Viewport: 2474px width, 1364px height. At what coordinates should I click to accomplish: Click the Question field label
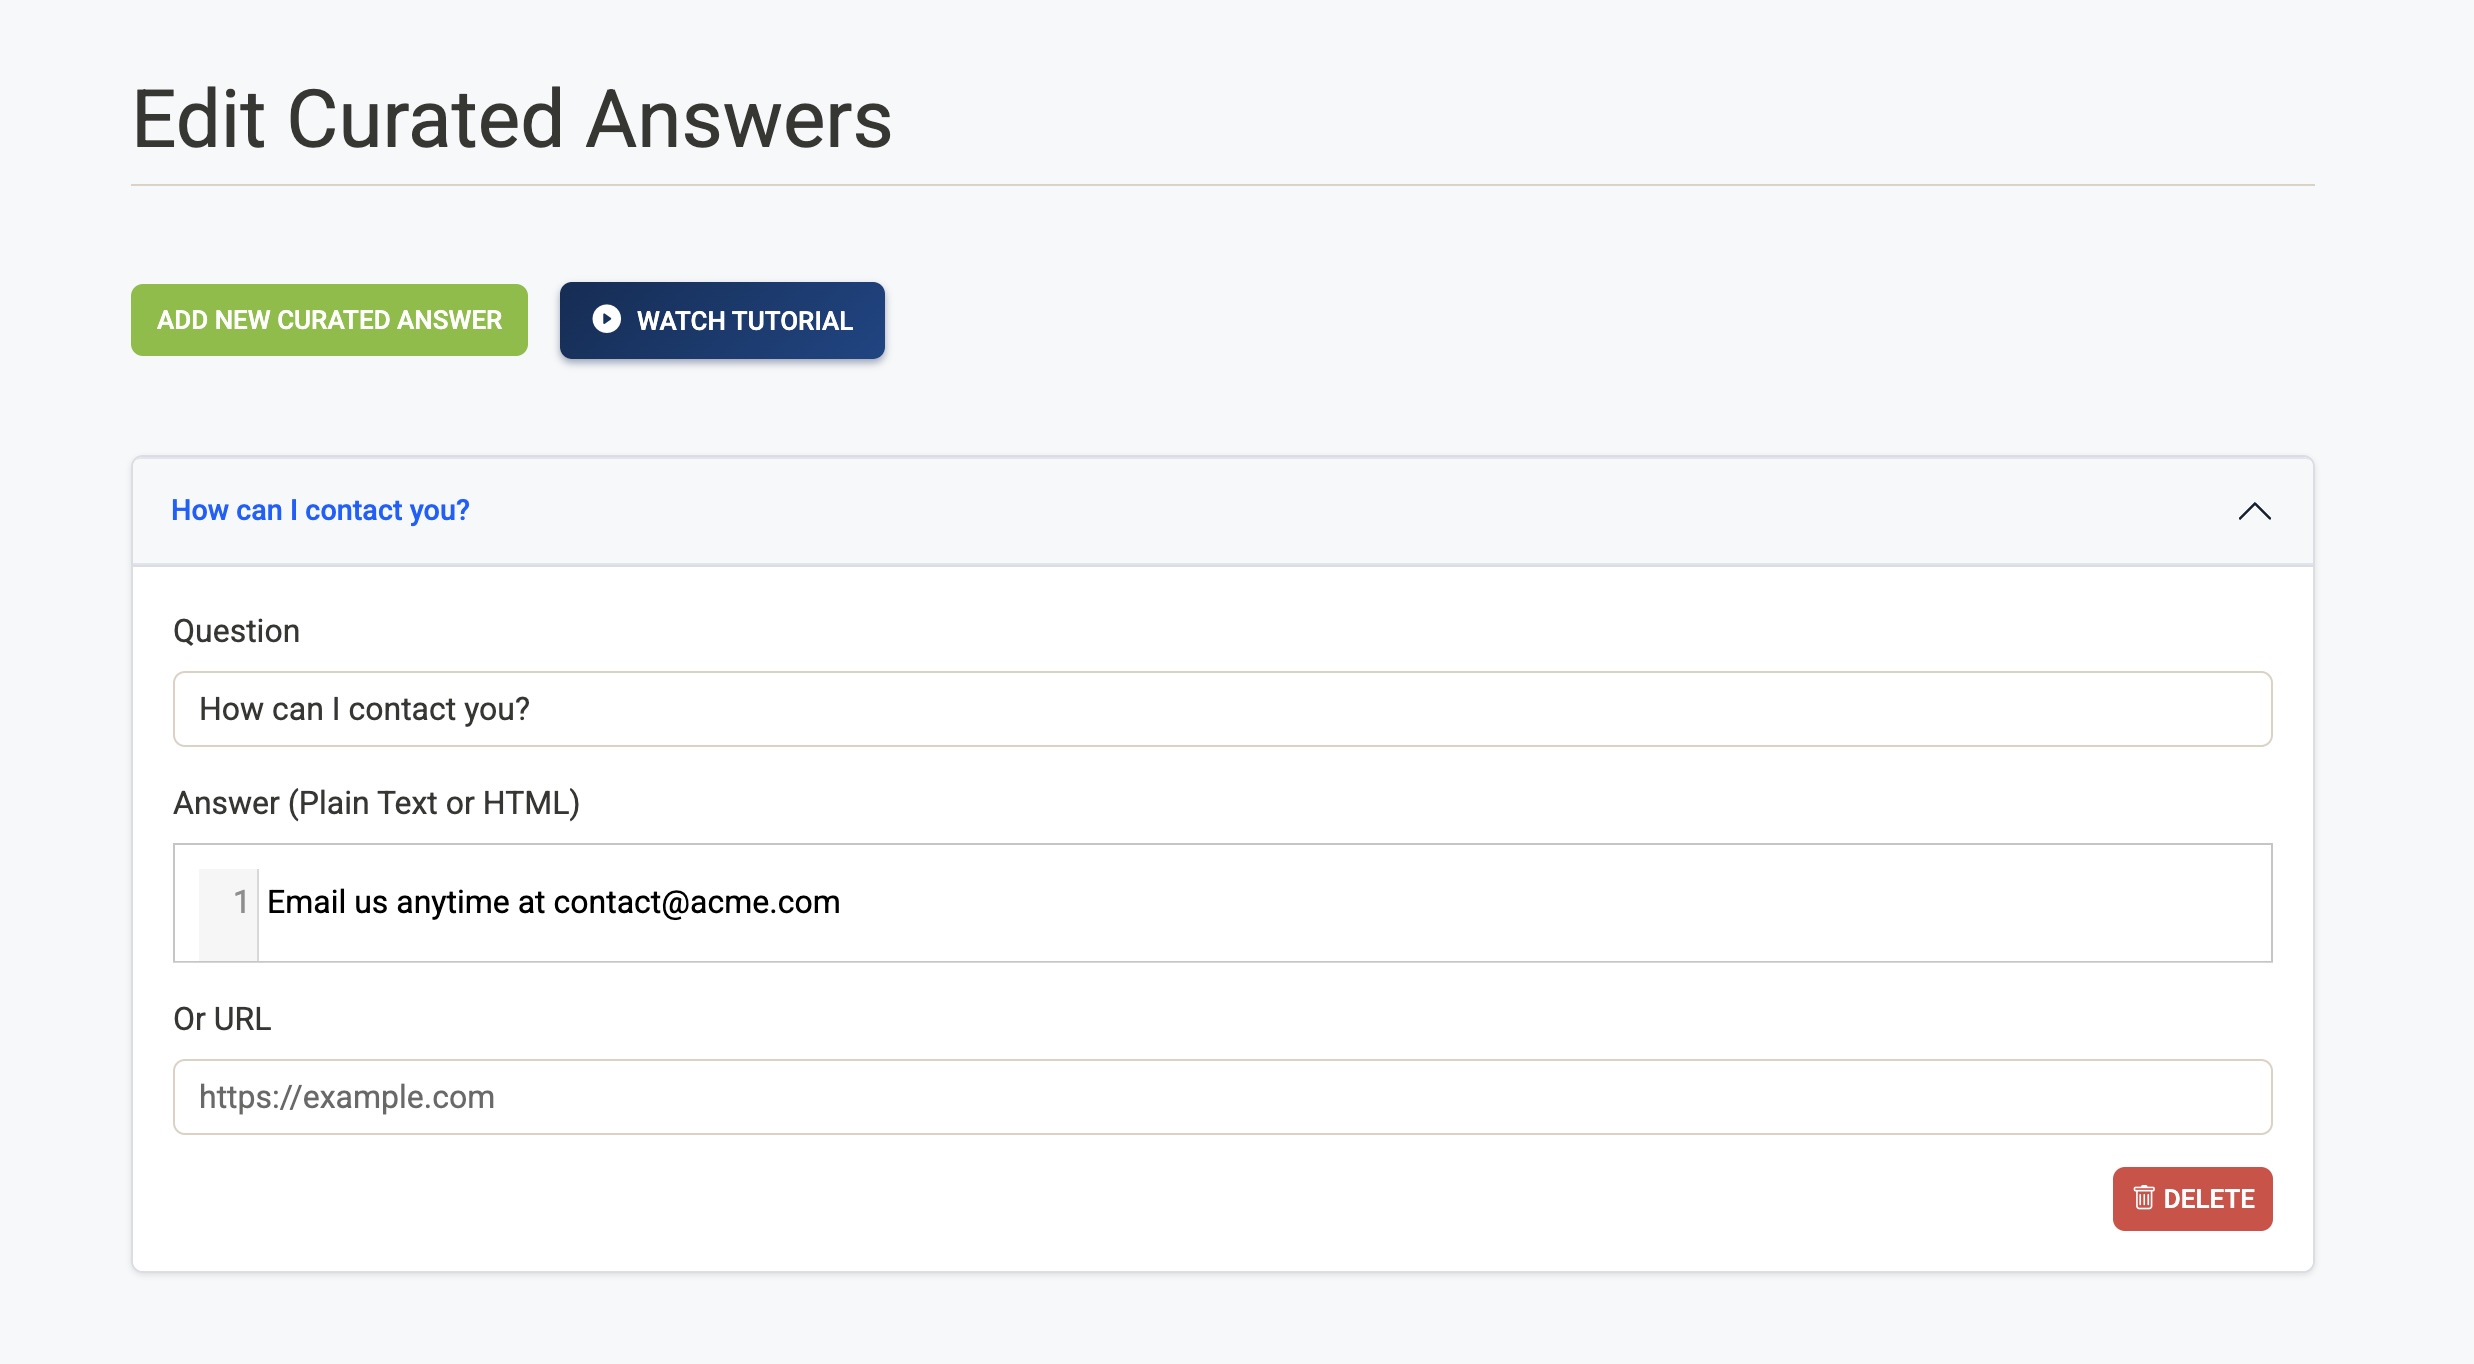(236, 631)
